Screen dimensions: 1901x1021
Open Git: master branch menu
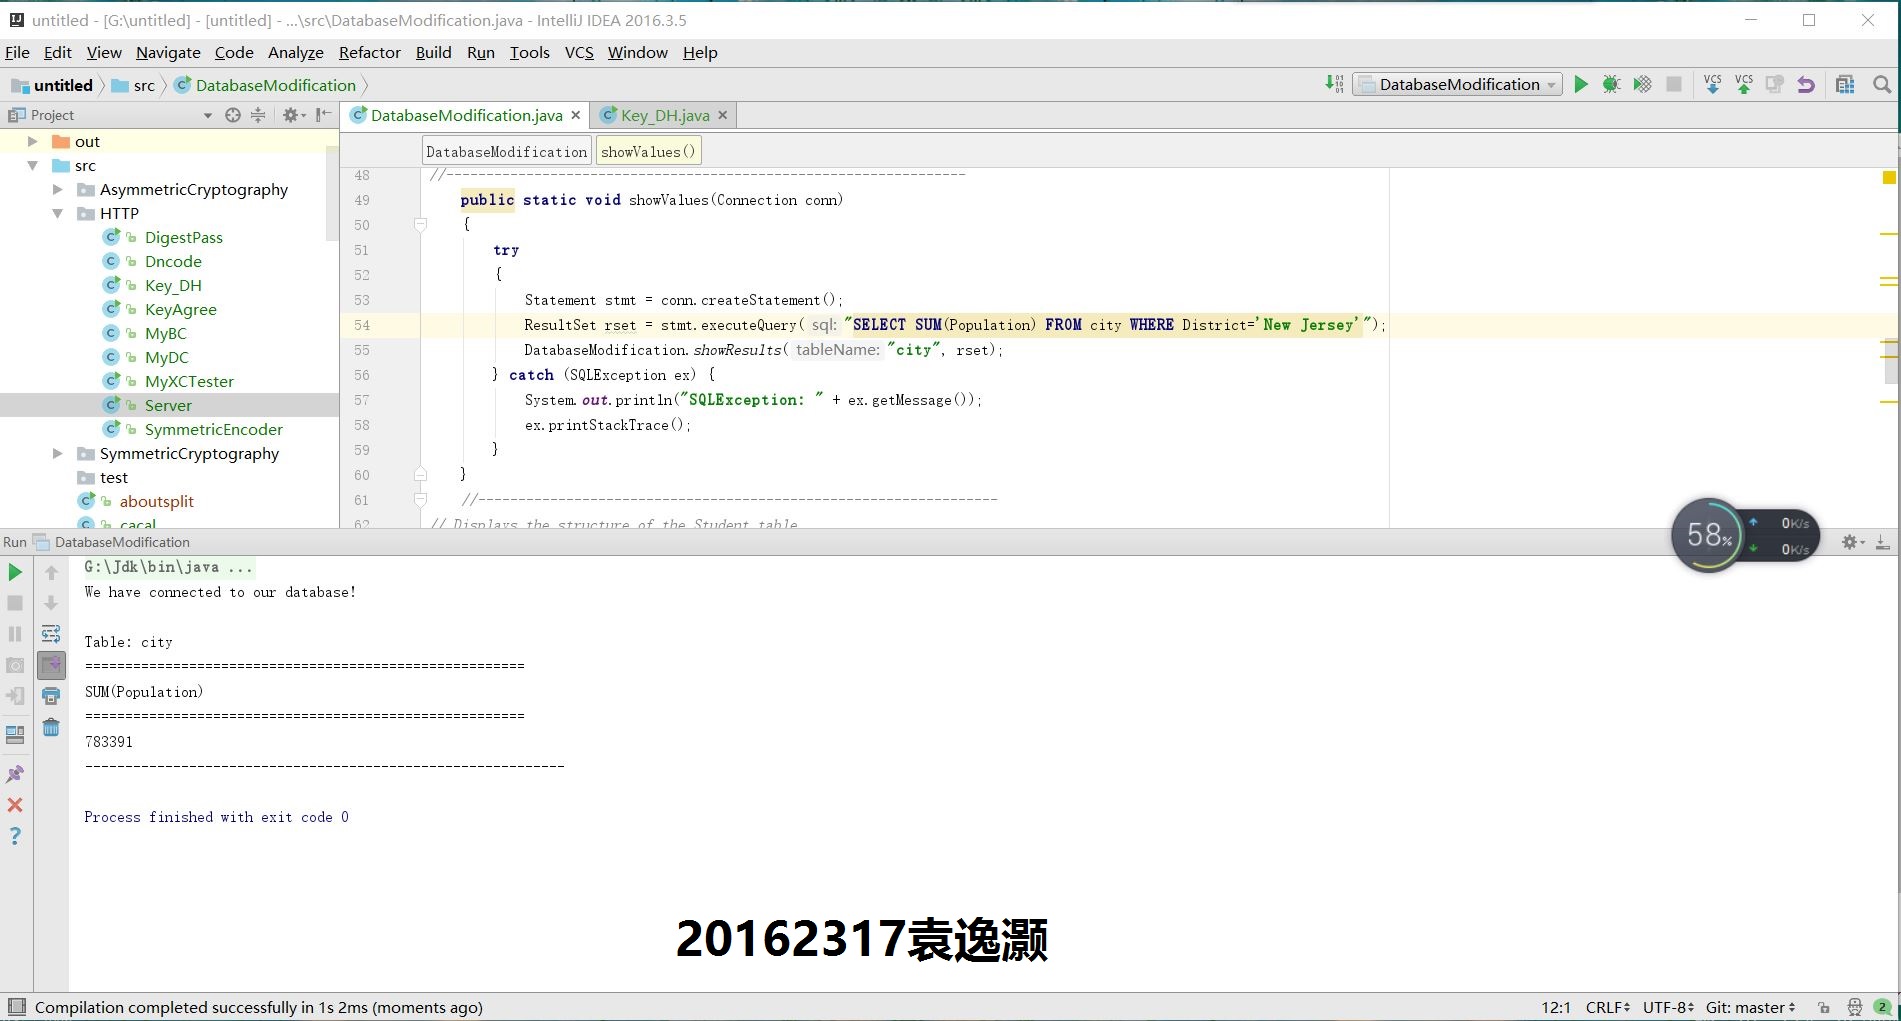[x=1750, y=1007]
